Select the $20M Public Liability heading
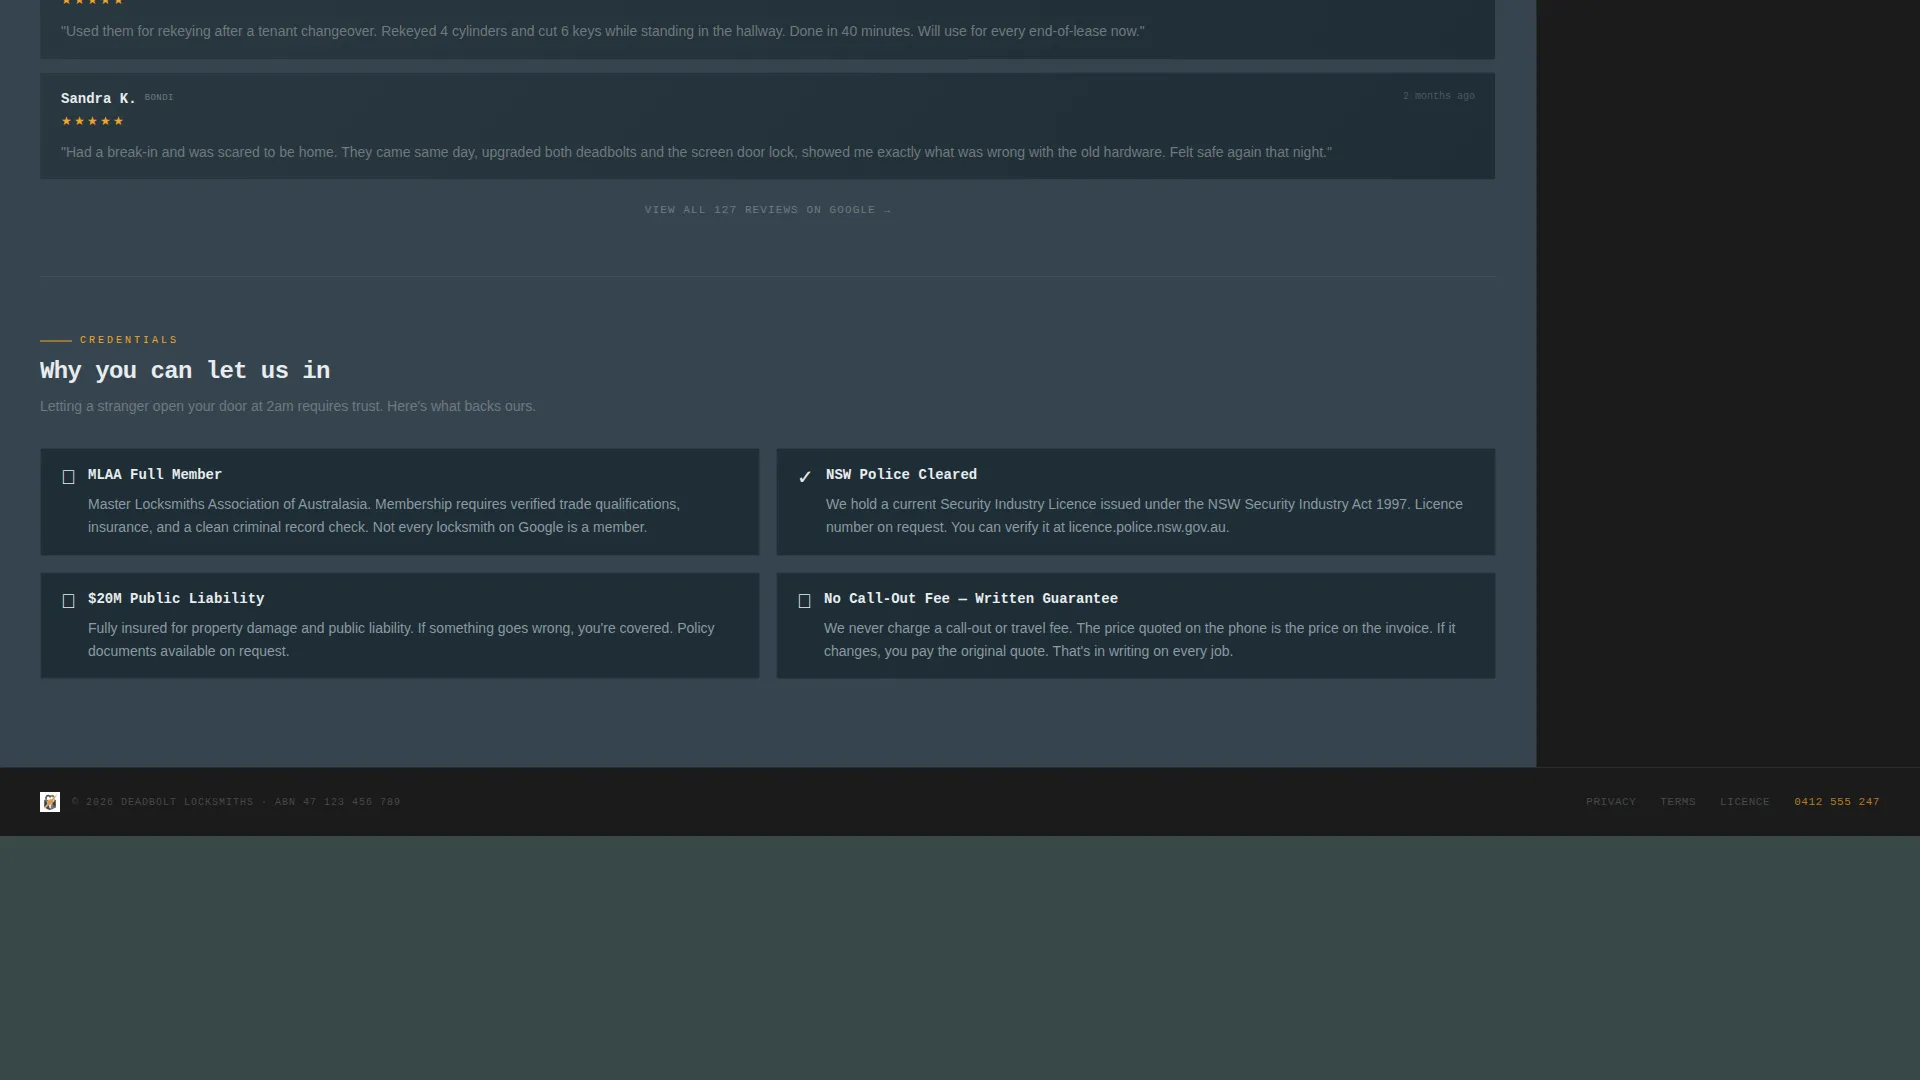This screenshot has width=1920, height=1080. coord(176,598)
